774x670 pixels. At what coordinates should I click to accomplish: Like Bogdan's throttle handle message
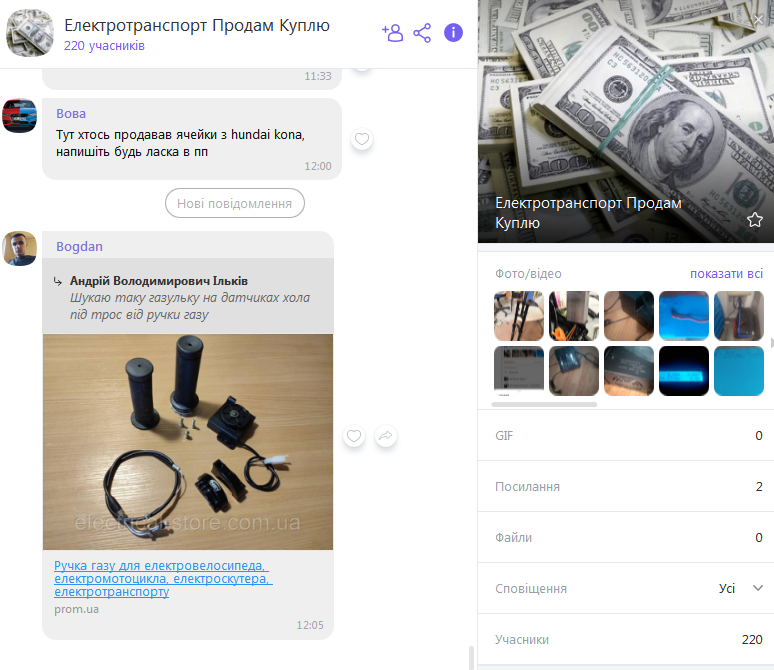coord(354,436)
